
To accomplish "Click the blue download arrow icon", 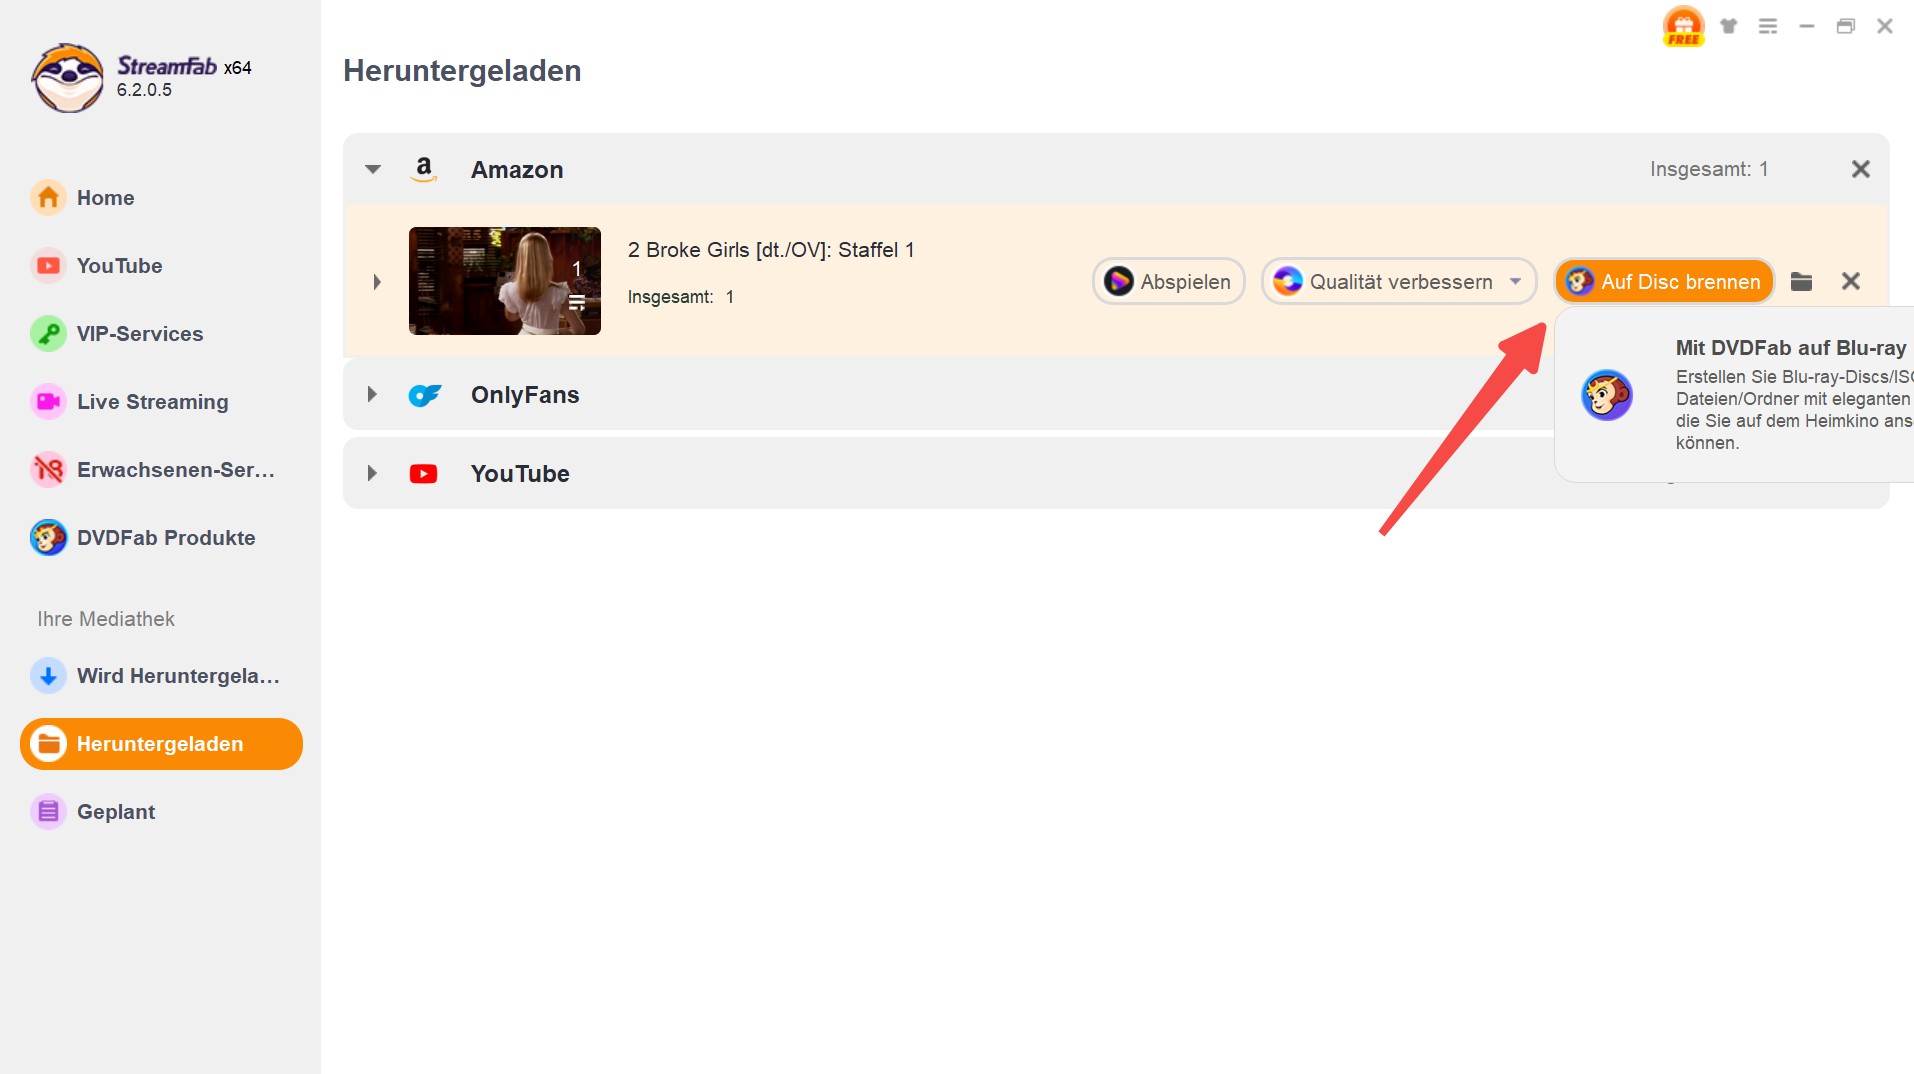I will [x=48, y=676].
